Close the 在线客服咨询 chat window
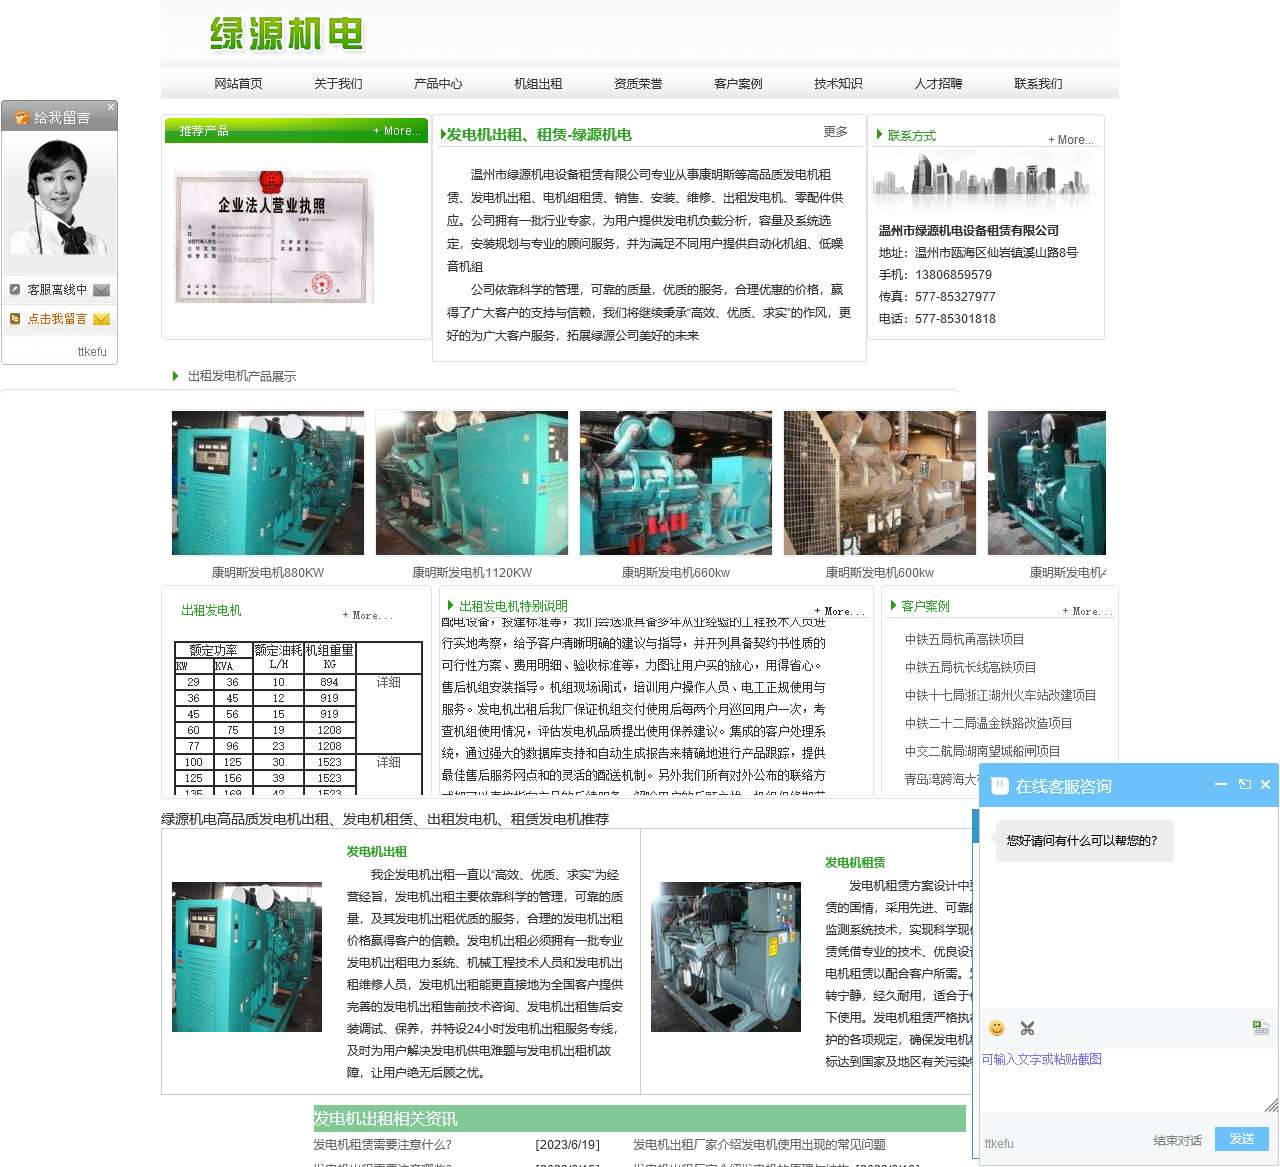The height and width of the screenshot is (1167, 1280). (x=1265, y=785)
